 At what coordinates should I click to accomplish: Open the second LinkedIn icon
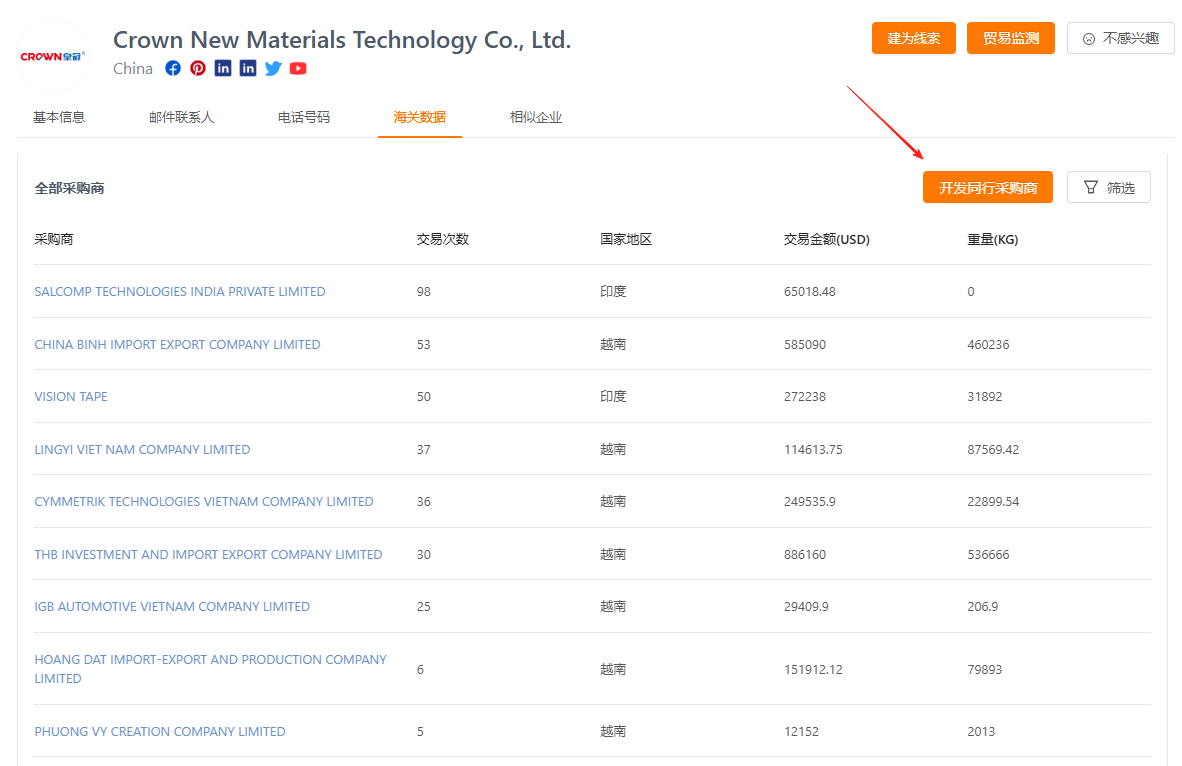tap(248, 69)
